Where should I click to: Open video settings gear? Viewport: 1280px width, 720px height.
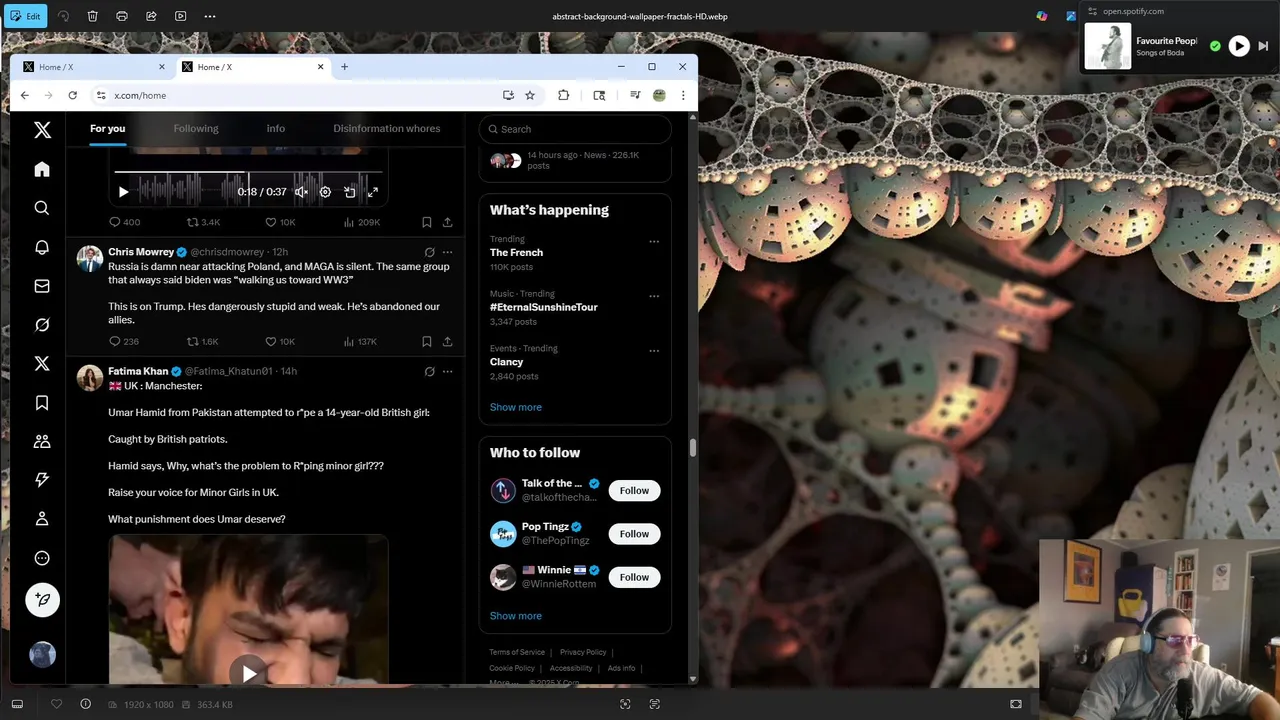[325, 192]
